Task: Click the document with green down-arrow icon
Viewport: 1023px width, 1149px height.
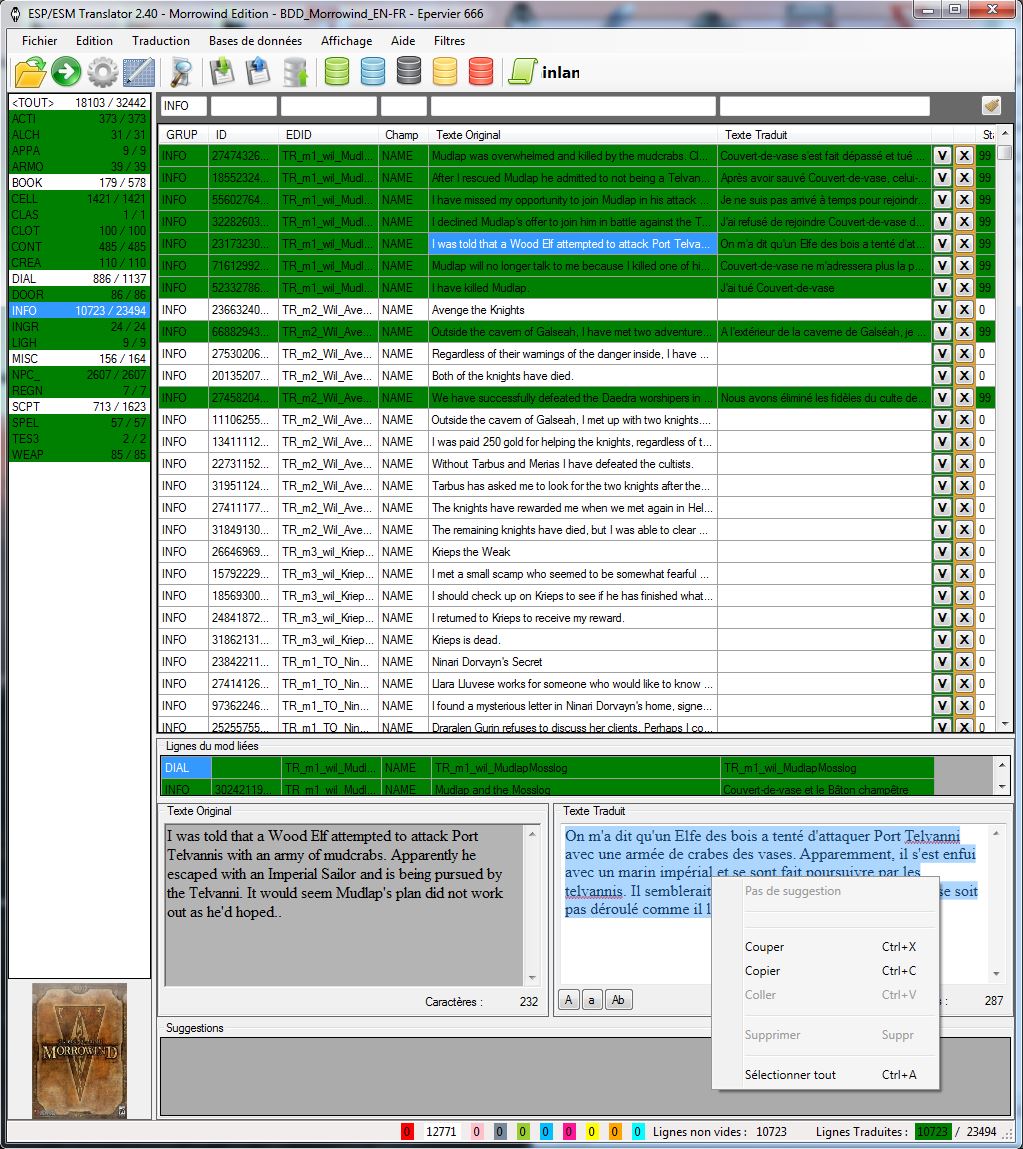Action: click(x=222, y=73)
